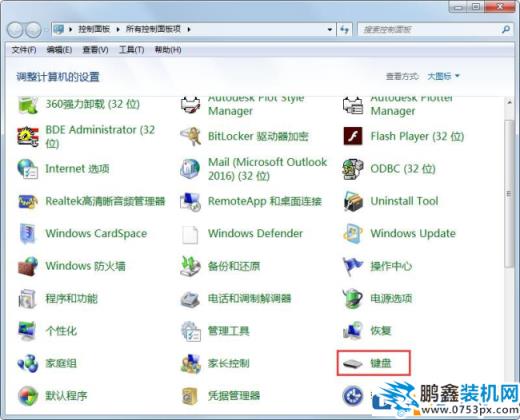This screenshot has height=420, width=520.
Task: Open the Uninstall Tool icon
Action: click(x=353, y=201)
